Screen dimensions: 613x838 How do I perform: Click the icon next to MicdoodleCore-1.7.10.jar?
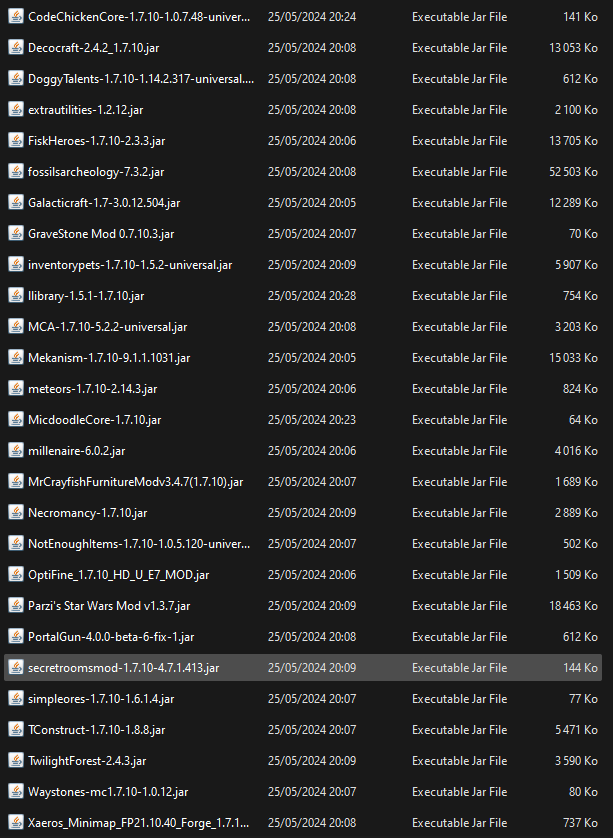coord(16,420)
